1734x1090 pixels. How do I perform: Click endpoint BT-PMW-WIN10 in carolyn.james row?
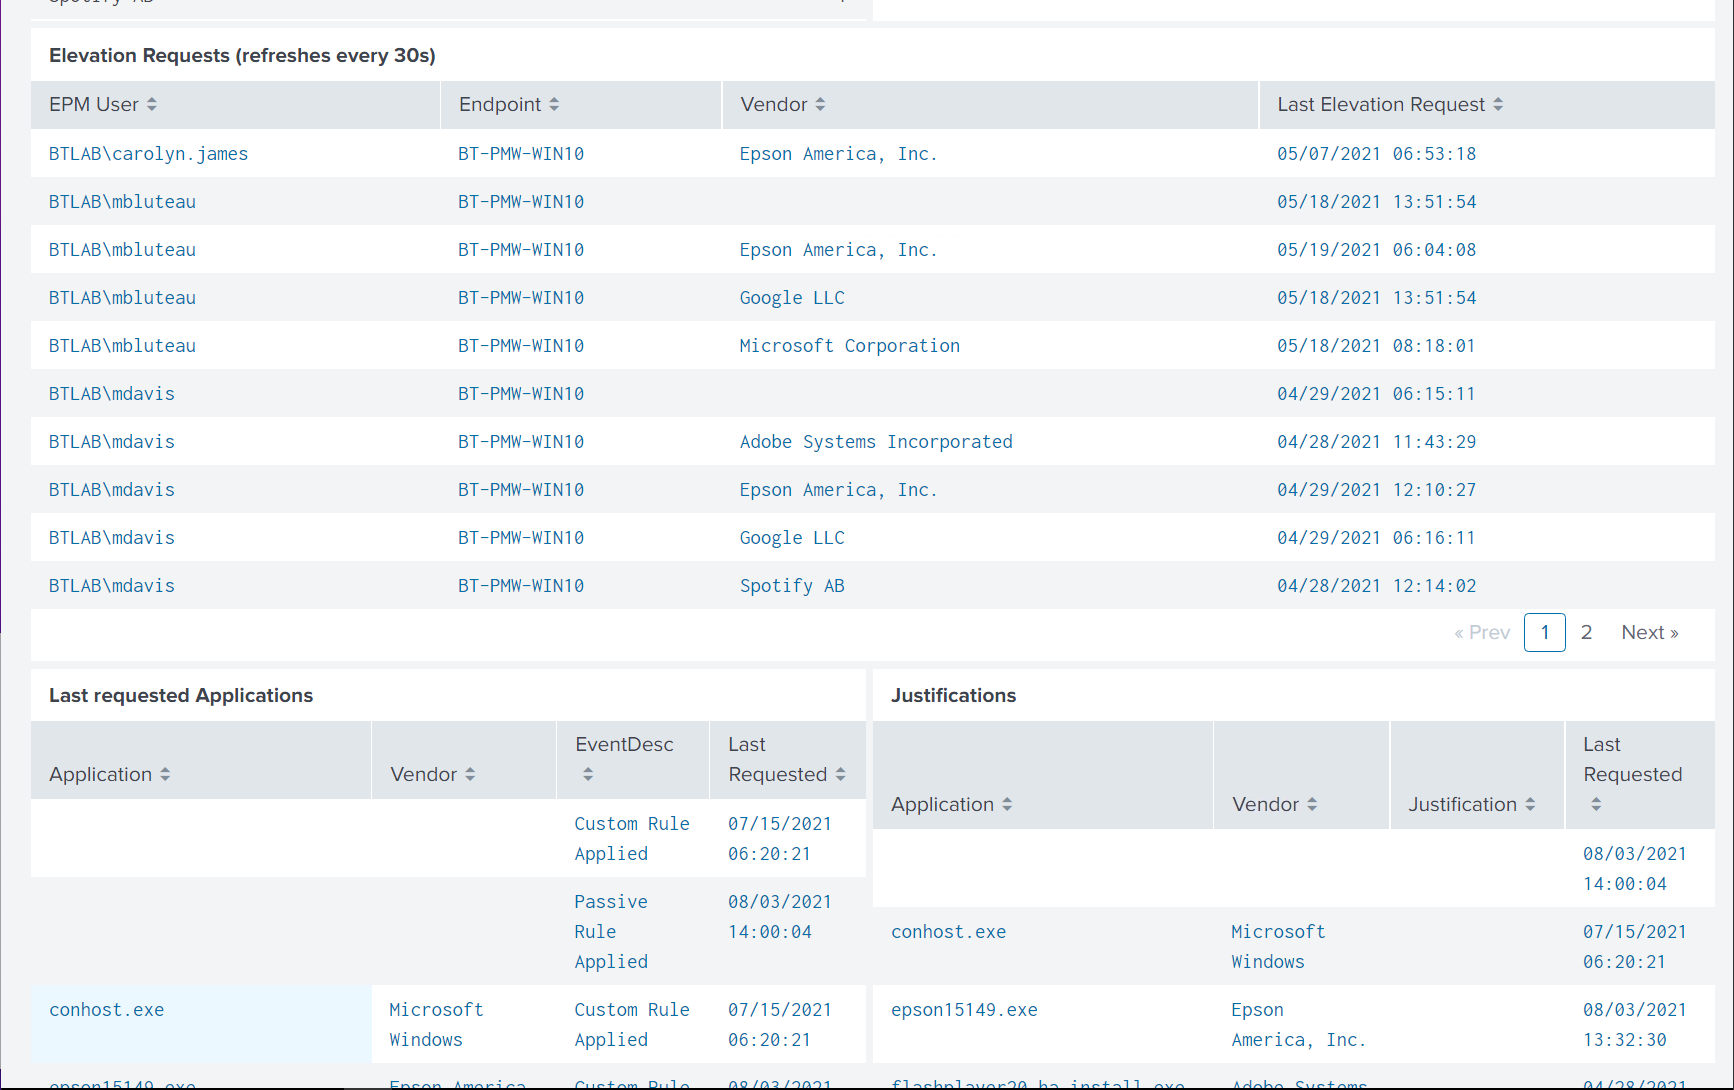(x=521, y=153)
